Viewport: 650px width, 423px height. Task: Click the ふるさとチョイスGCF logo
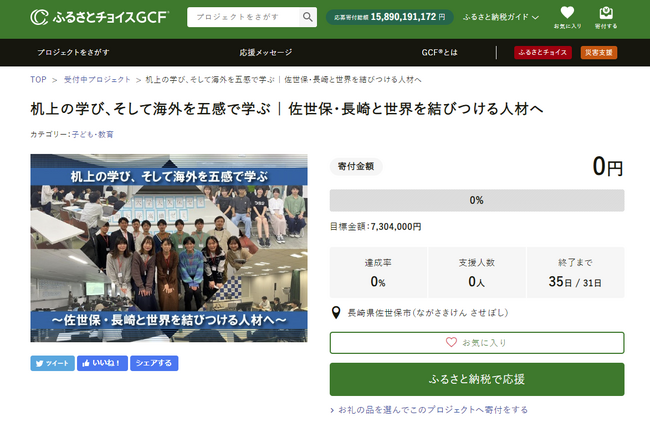(99, 17)
